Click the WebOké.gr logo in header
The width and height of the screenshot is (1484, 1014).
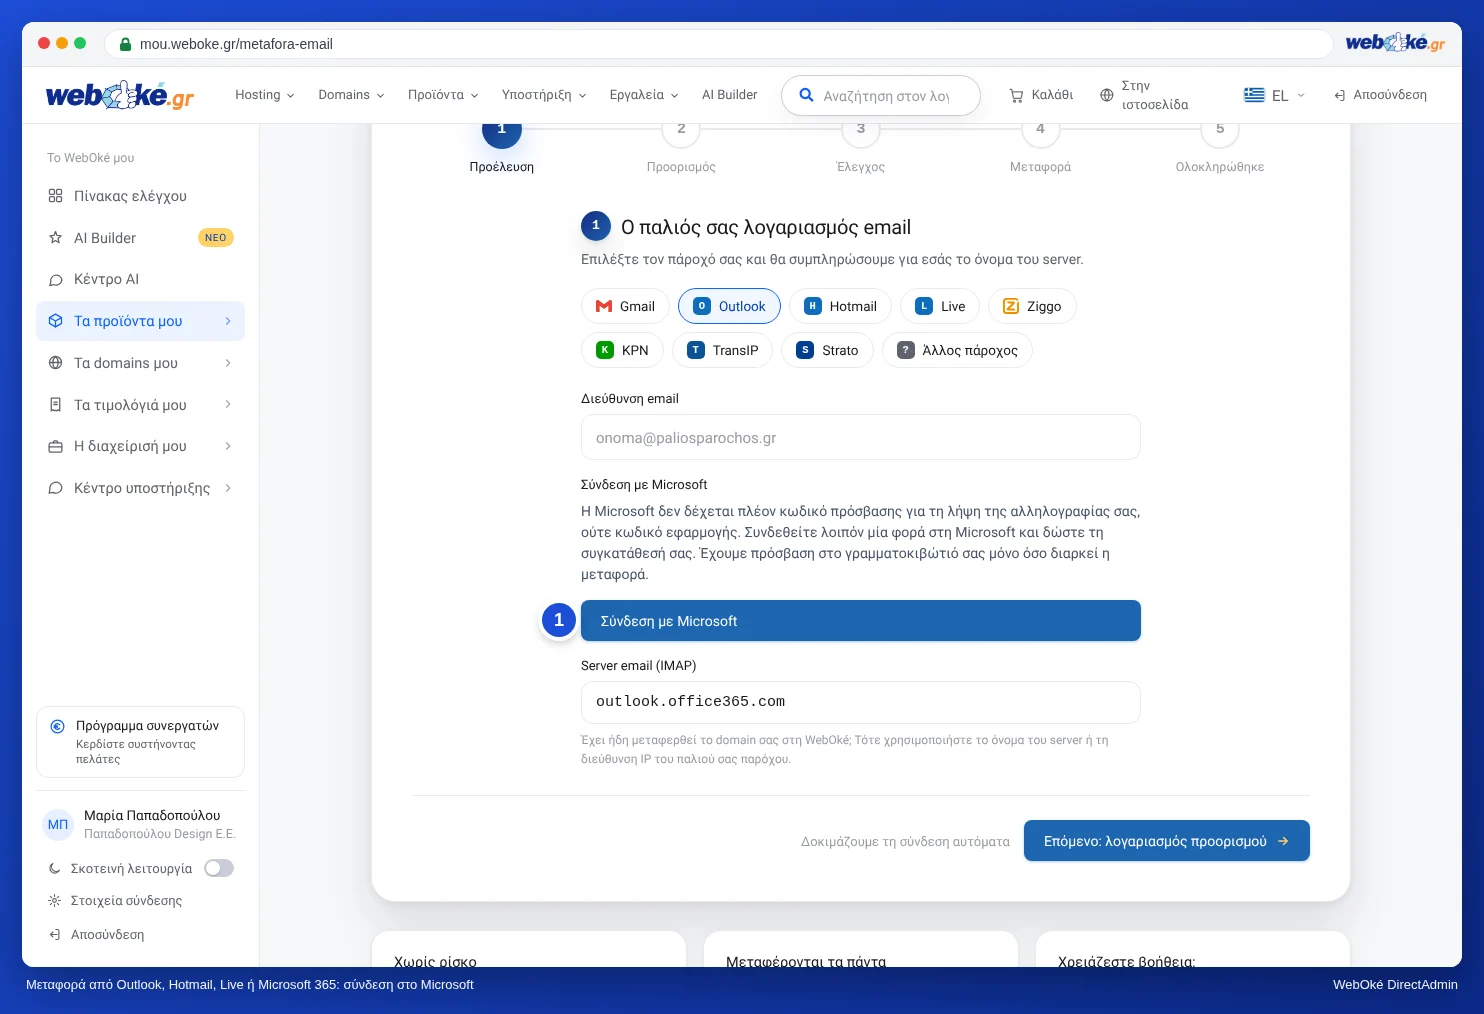(120, 96)
